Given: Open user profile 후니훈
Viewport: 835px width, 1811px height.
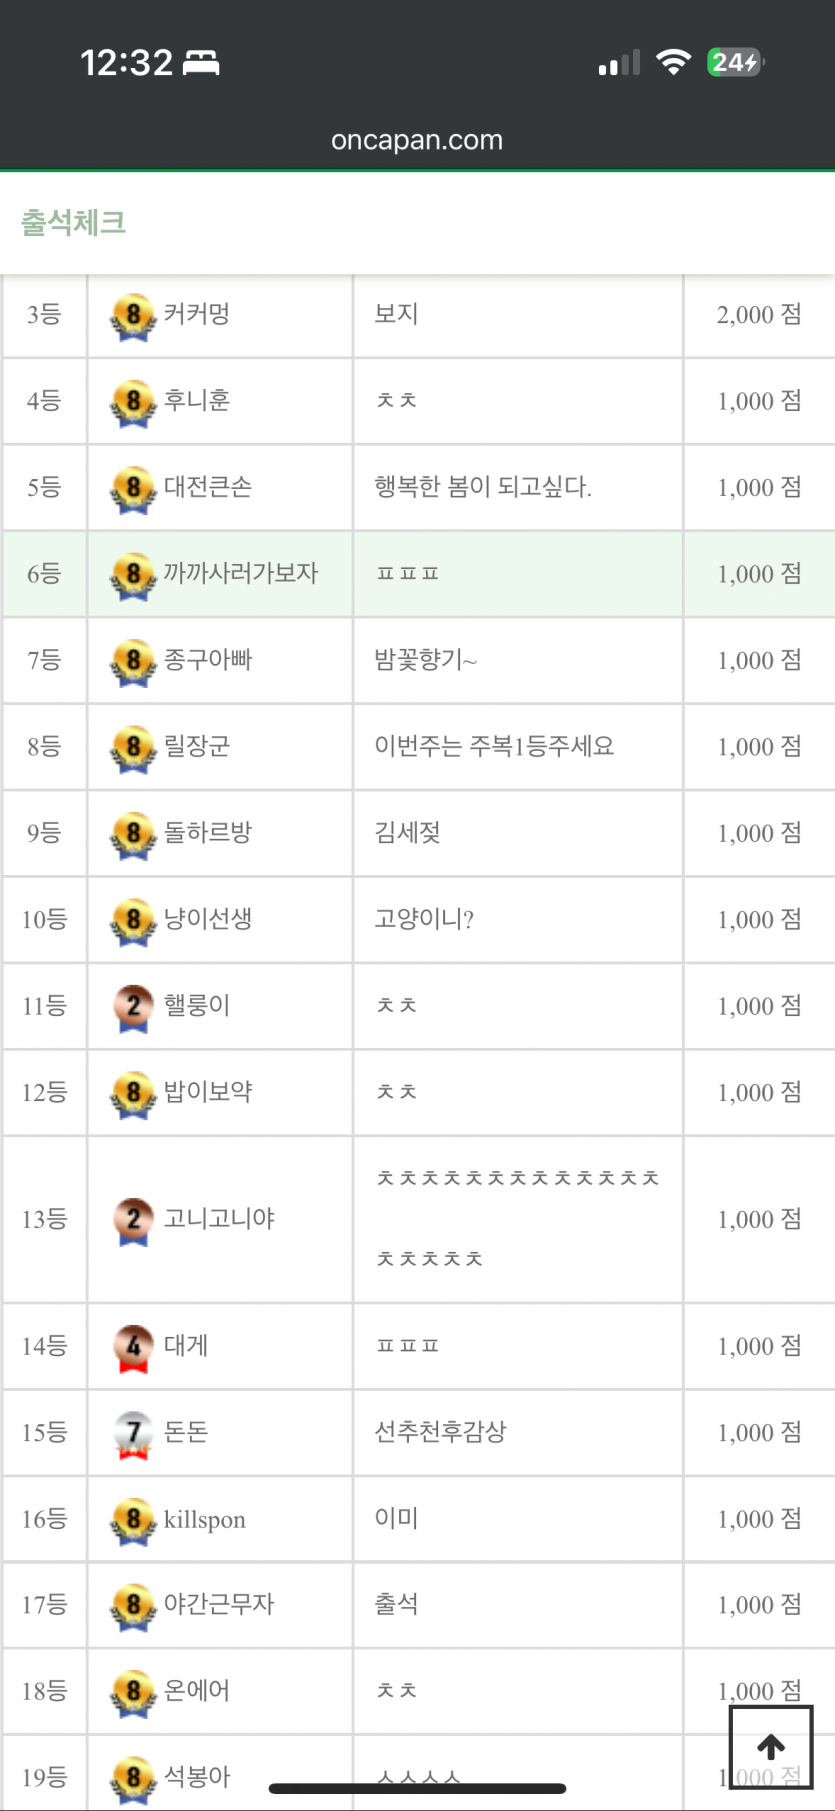Looking at the screenshot, I should [x=197, y=400].
